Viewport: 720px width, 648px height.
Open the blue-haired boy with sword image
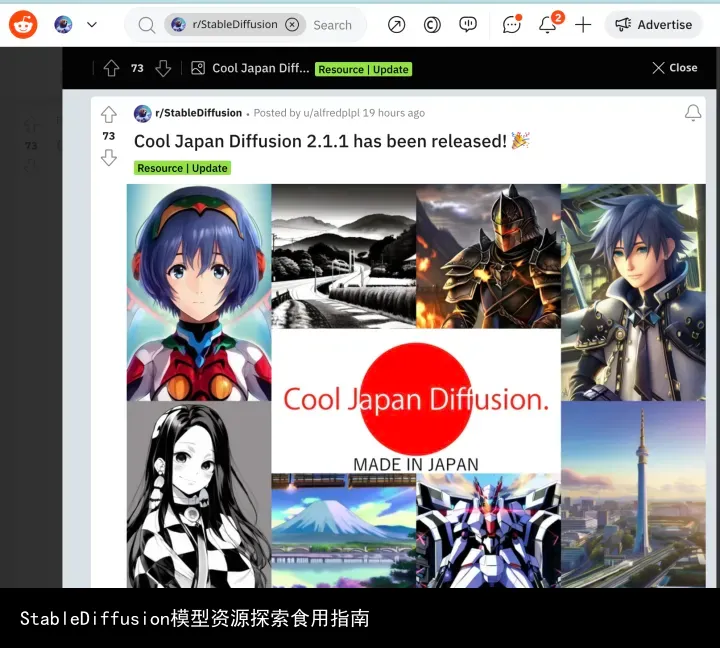pyautogui.click(x=633, y=293)
